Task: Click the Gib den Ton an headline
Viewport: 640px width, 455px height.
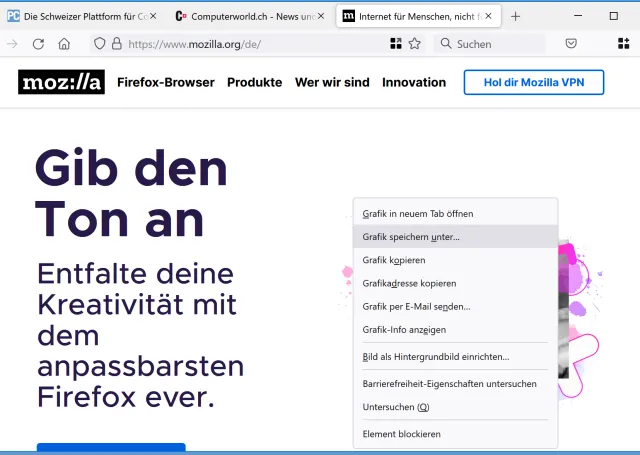Action: [x=131, y=193]
